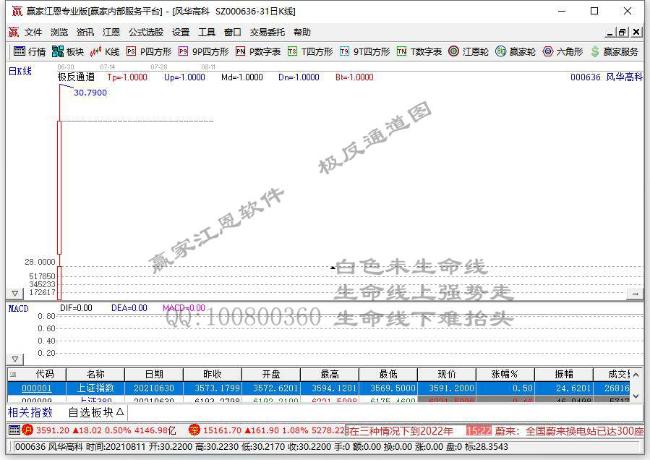Open the 设置 menu
650x460 pixels.
[x=181, y=32]
